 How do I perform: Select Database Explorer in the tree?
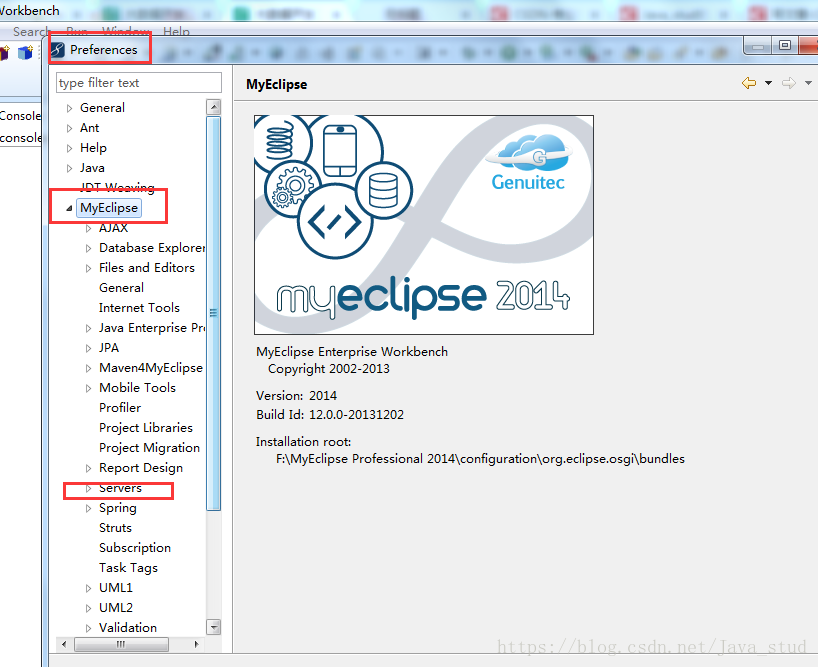point(152,248)
